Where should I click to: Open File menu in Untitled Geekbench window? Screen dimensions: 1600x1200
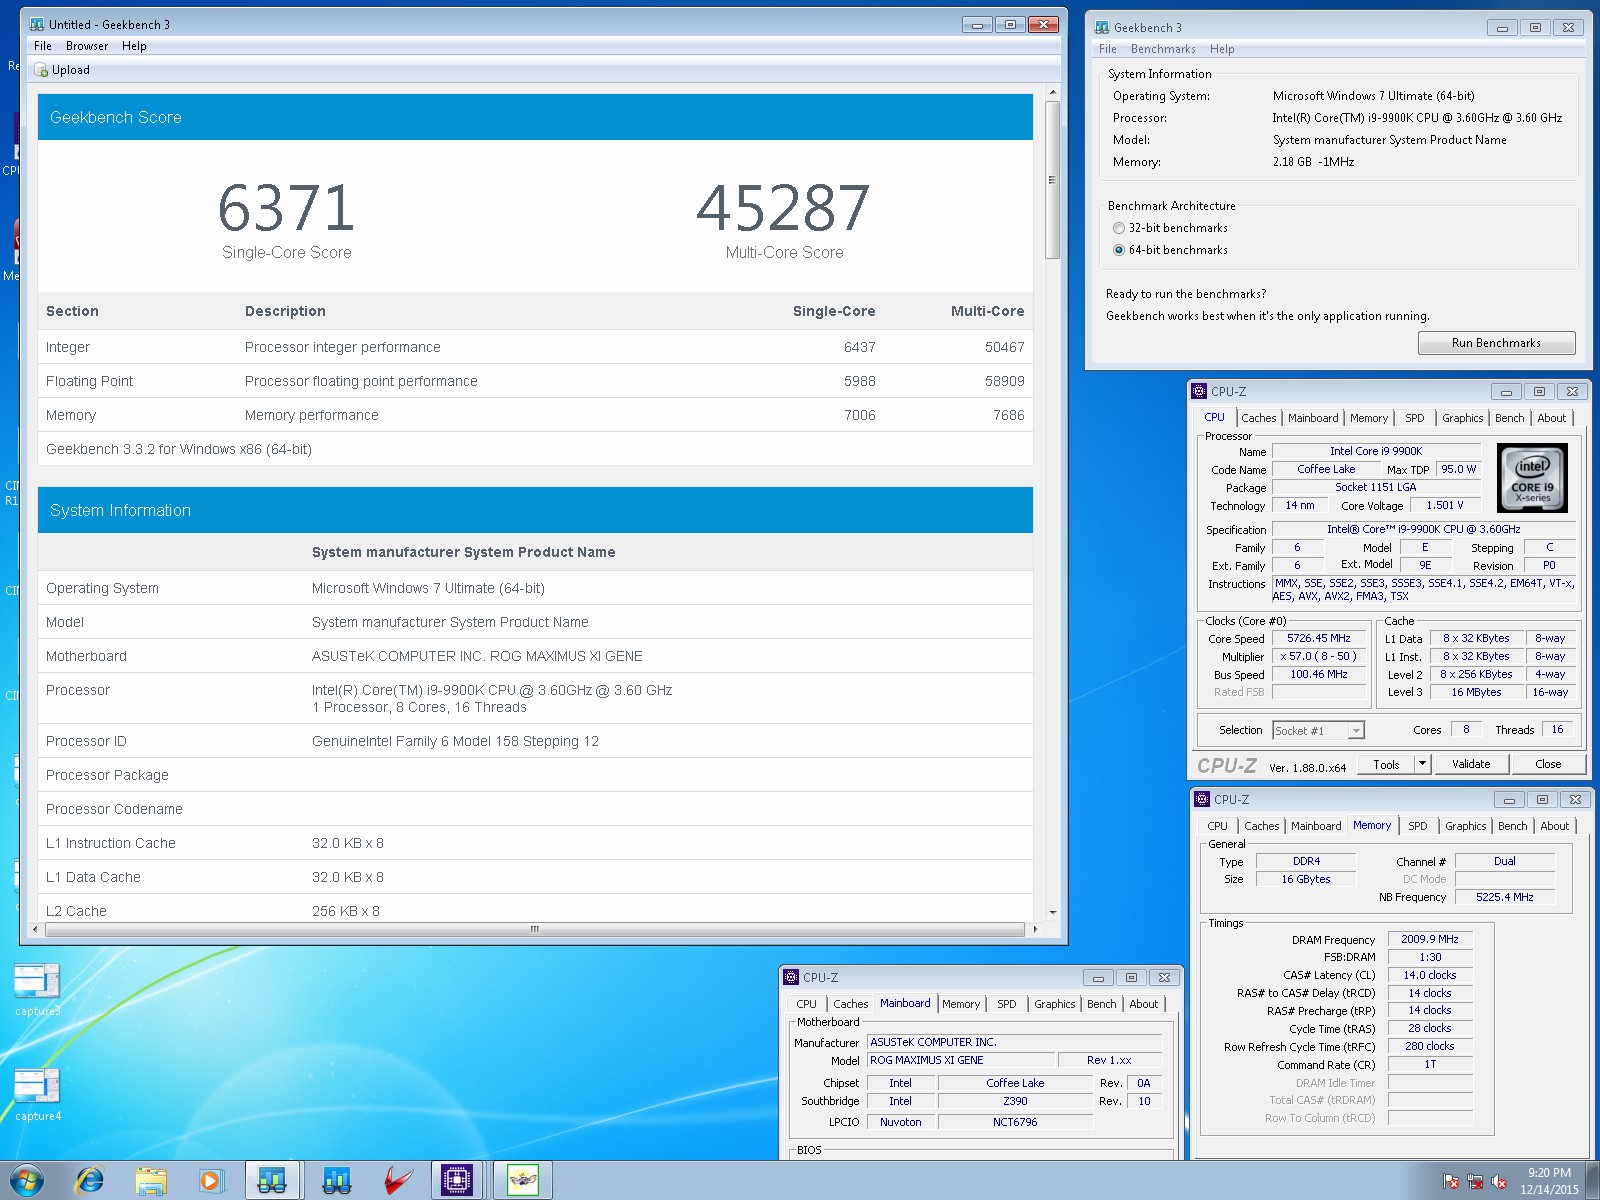43,46
